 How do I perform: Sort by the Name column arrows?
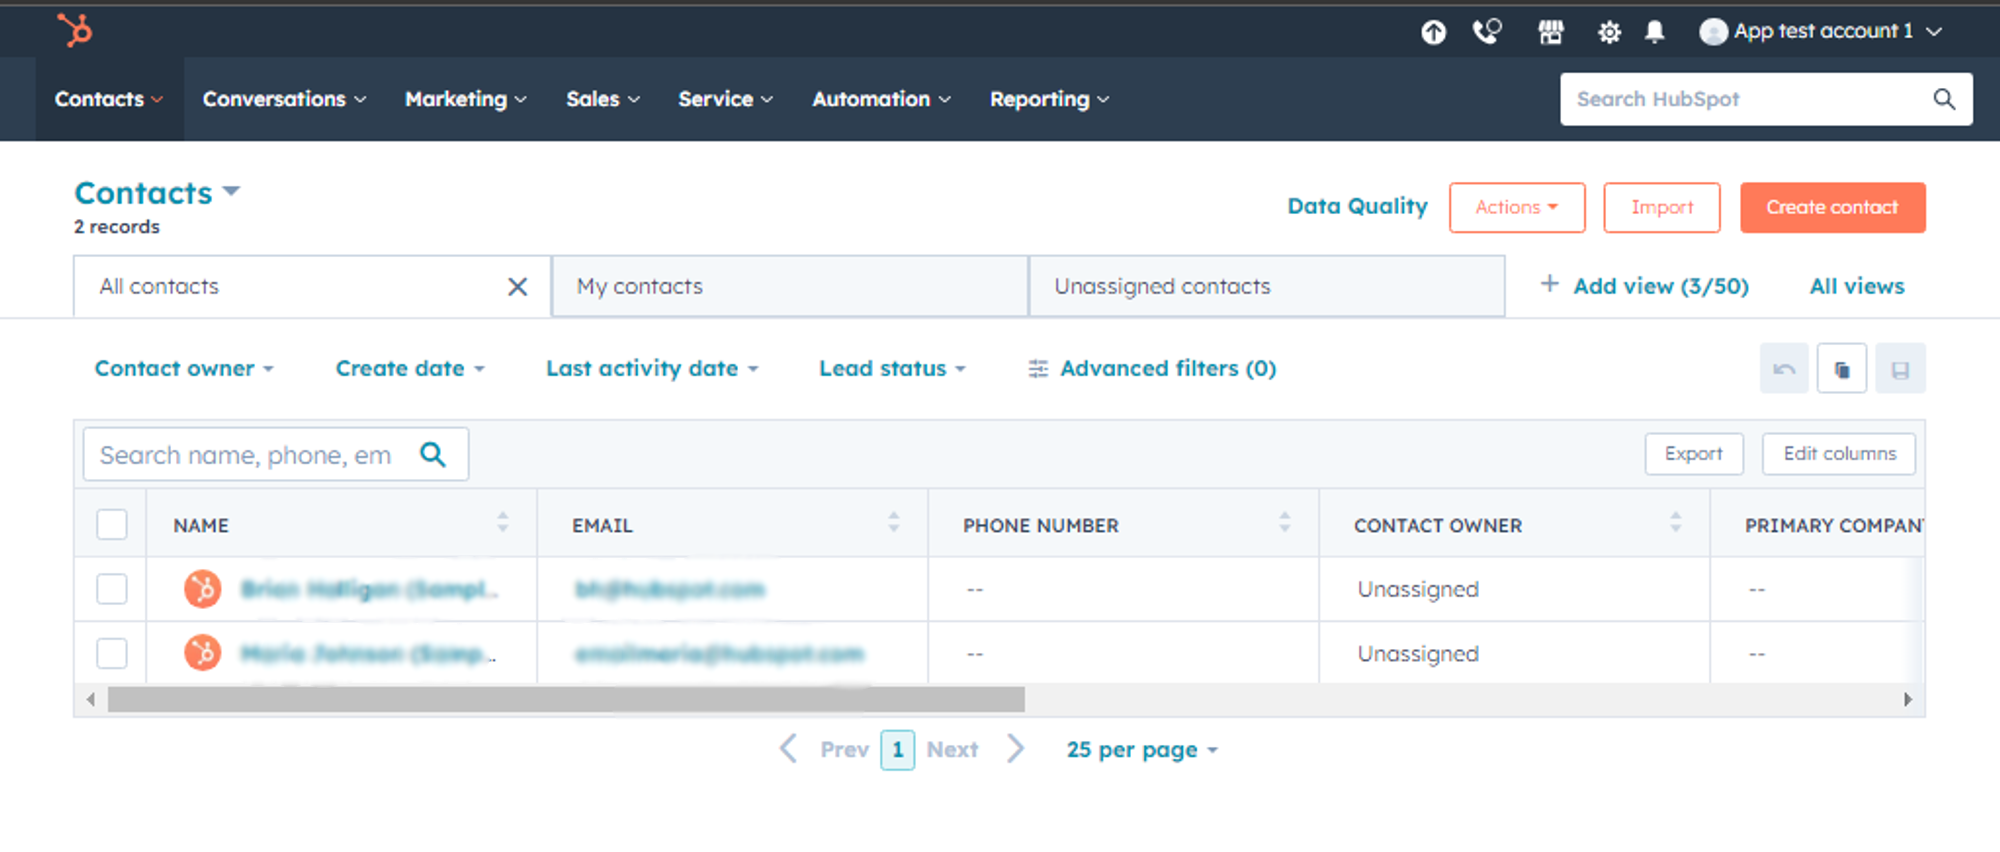(503, 522)
